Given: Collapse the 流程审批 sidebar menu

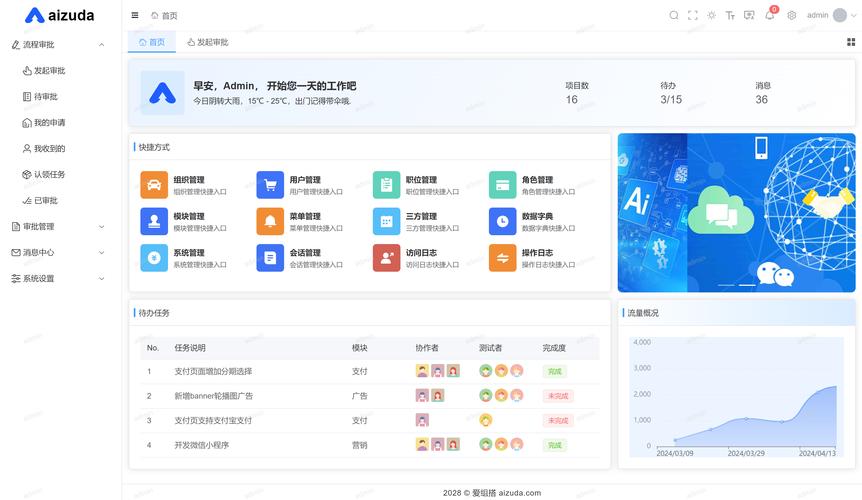Looking at the screenshot, I should click(58, 45).
